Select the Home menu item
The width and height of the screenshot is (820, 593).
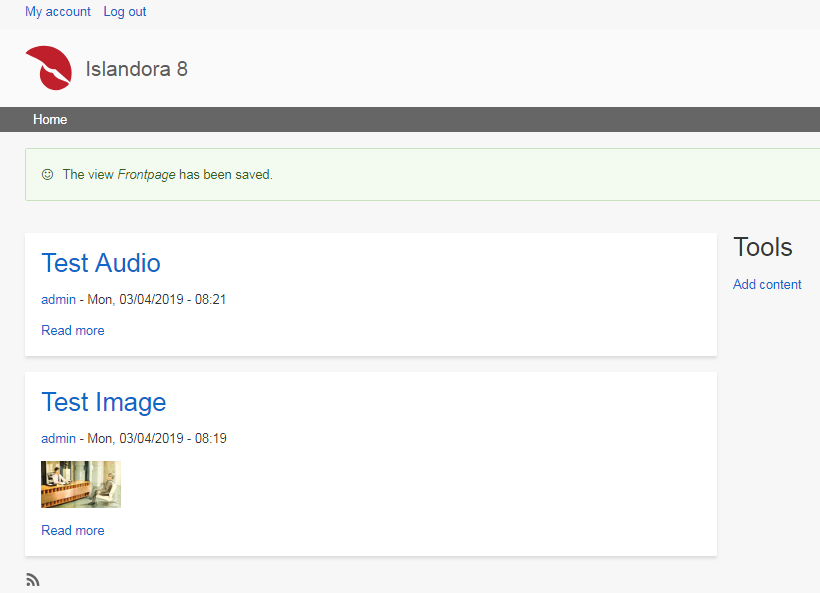[x=50, y=119]
